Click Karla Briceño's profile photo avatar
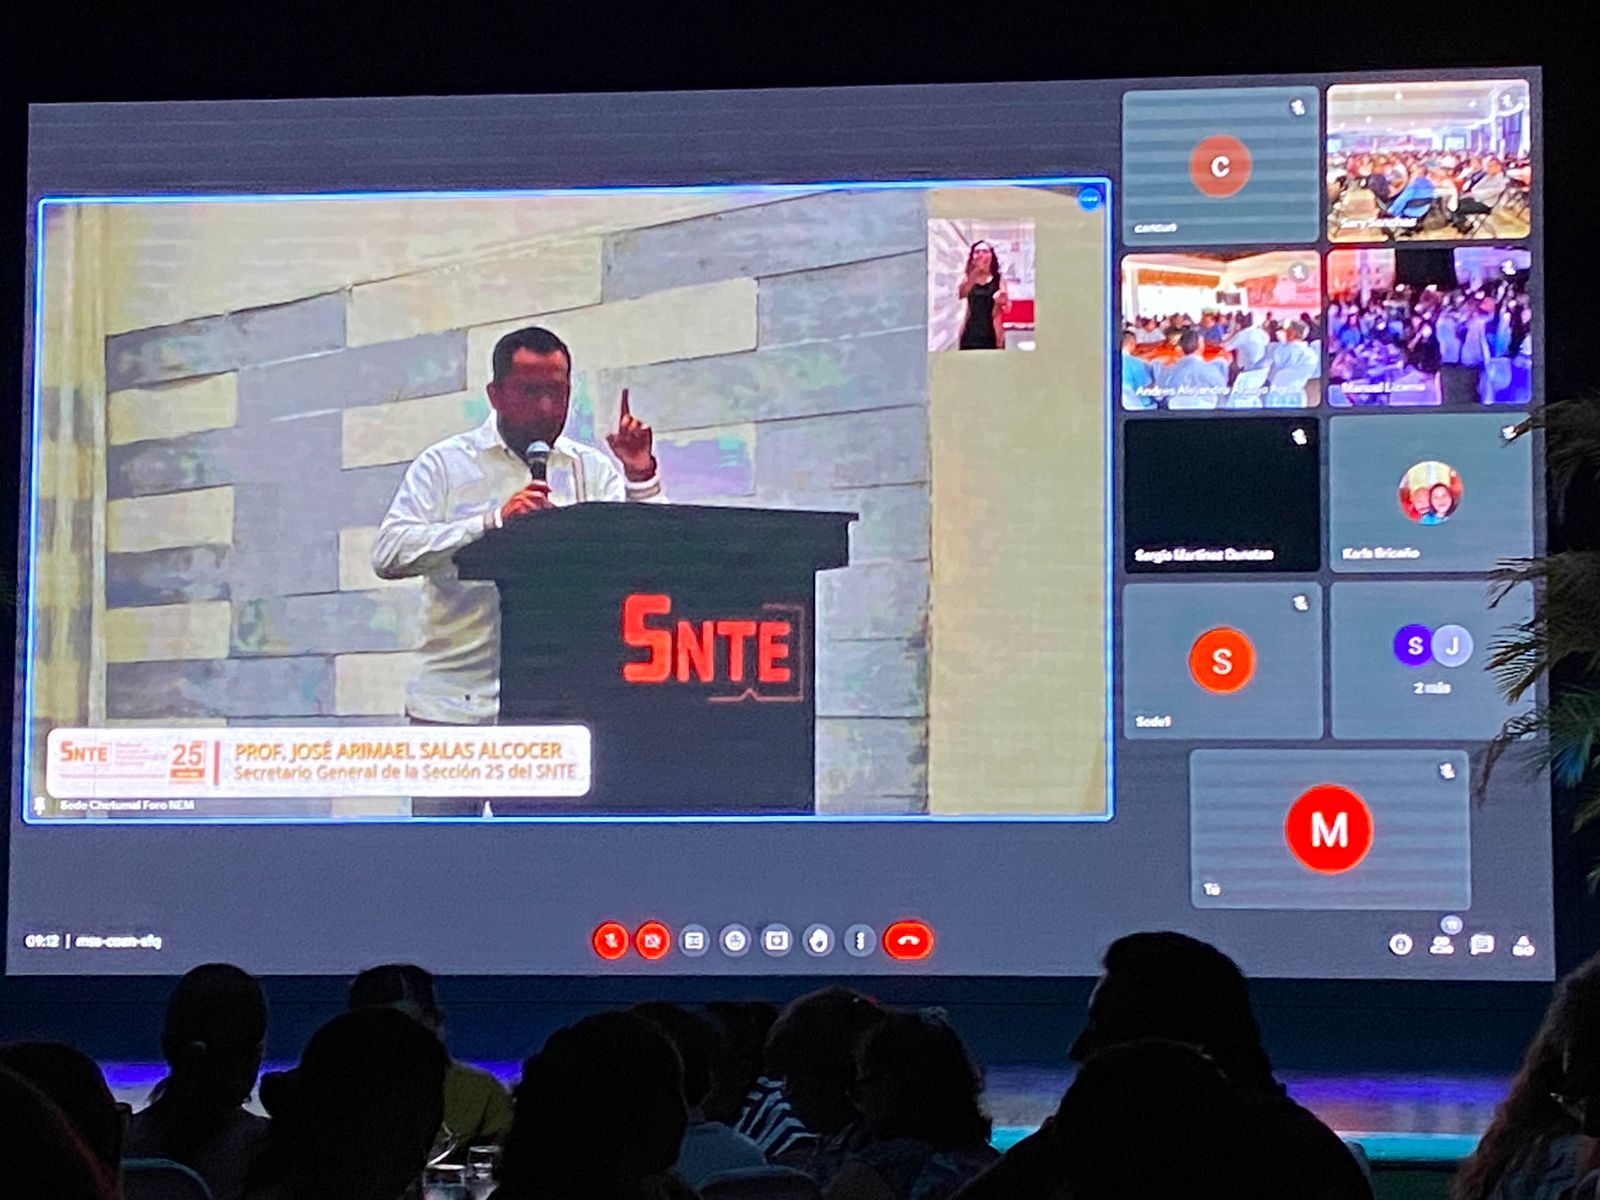 click(1430, 493)
